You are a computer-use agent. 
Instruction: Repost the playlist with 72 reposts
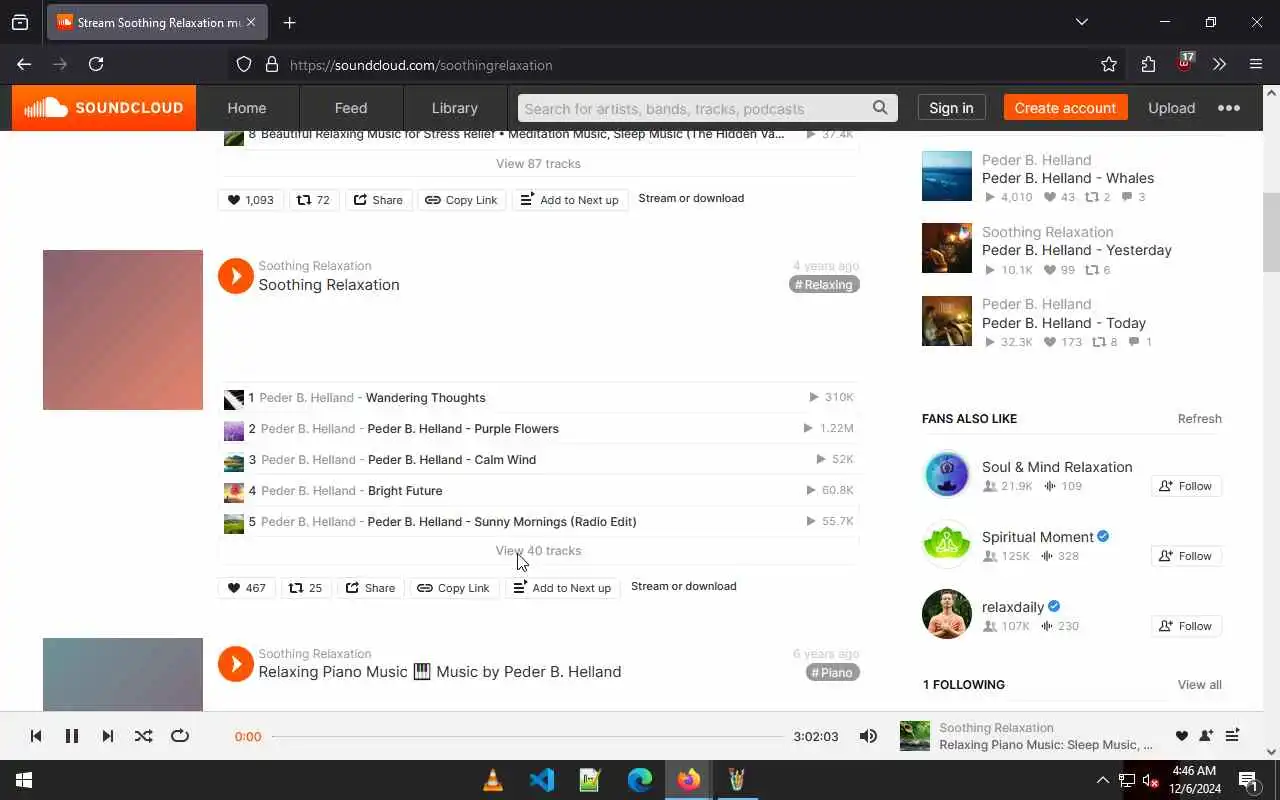click(314, 200)
